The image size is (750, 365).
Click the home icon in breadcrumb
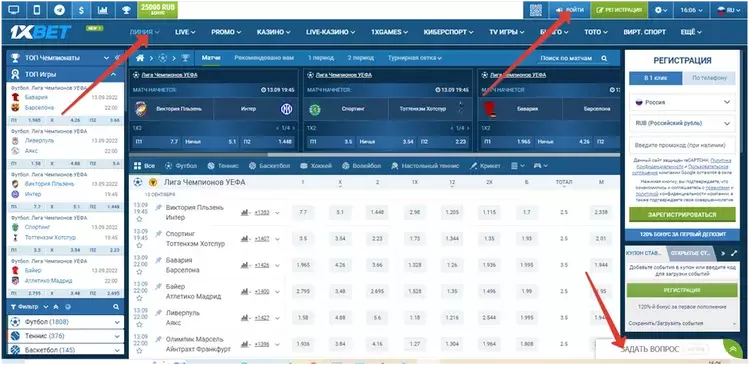(x=140, y=58)
